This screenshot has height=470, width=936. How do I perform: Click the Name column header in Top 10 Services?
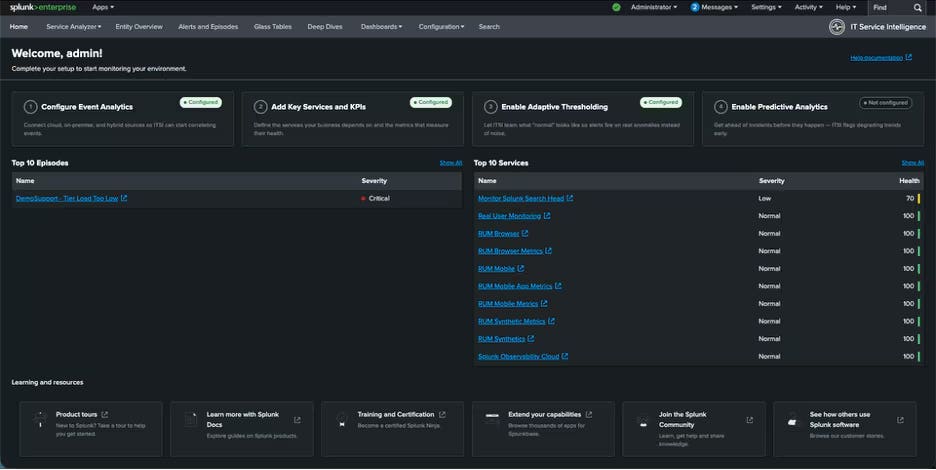[x=487, y=181]
